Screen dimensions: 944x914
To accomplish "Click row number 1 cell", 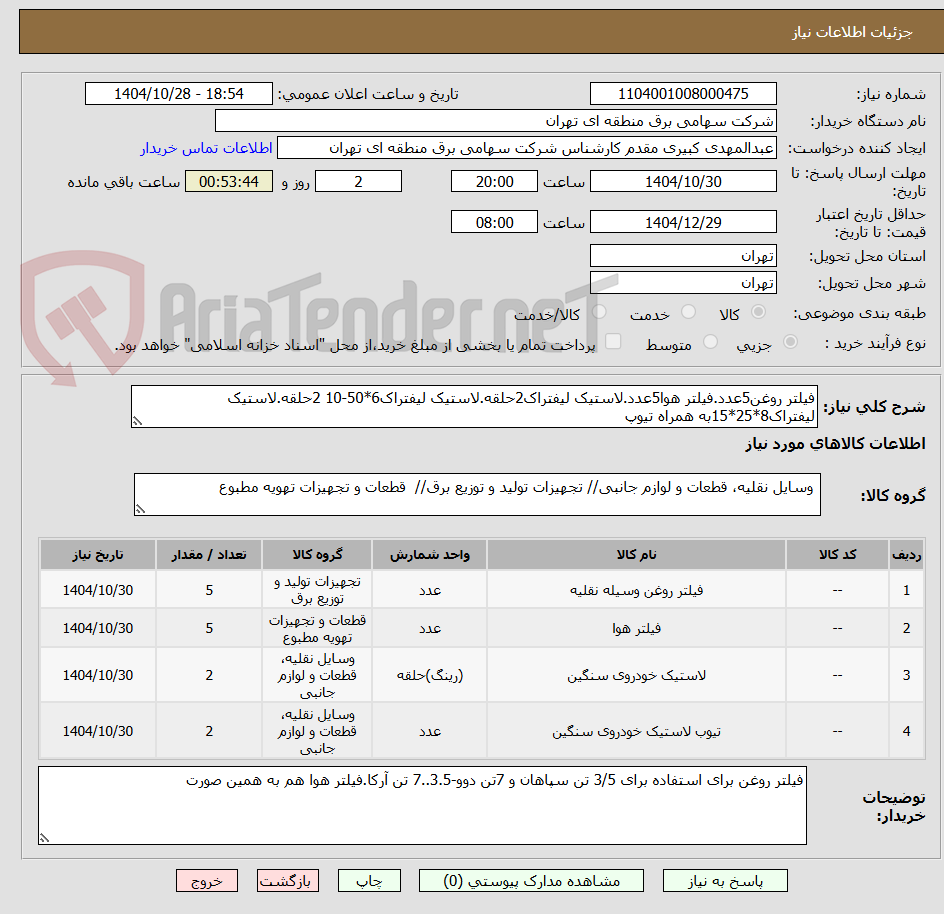I will [x=907, y=590].
